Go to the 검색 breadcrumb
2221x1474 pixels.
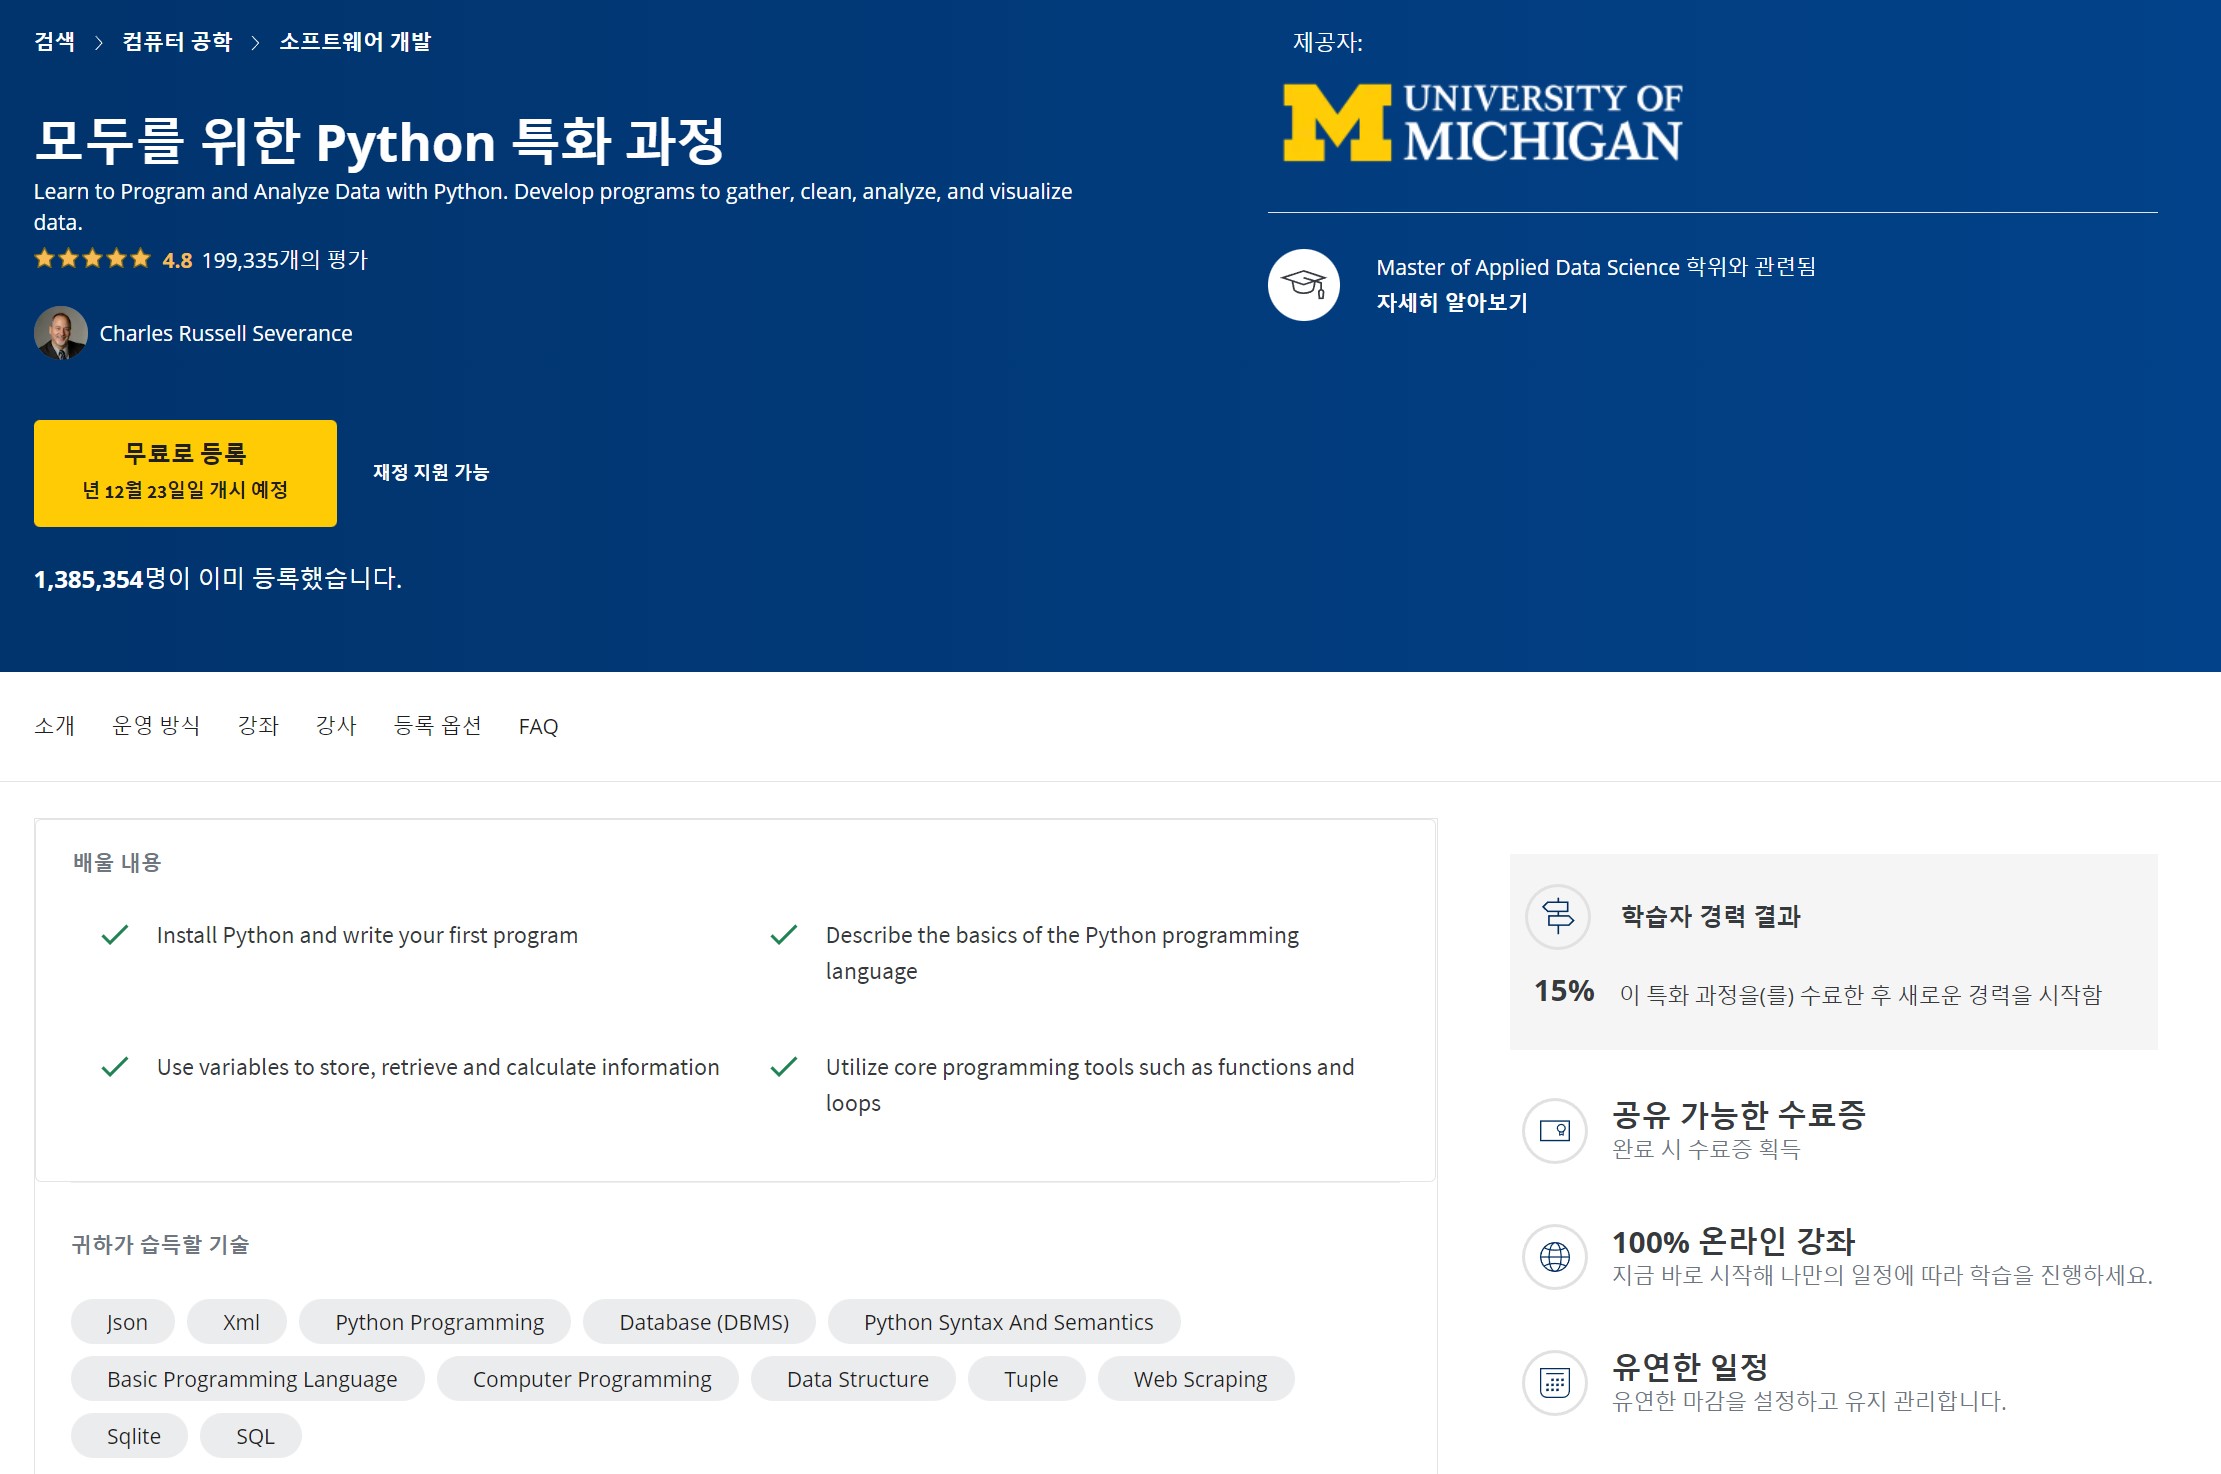tap(54, 41)
